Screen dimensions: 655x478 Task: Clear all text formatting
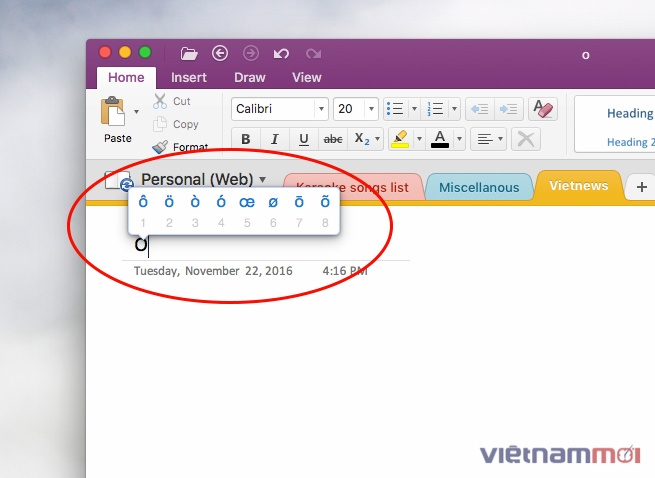pos(543,109)
